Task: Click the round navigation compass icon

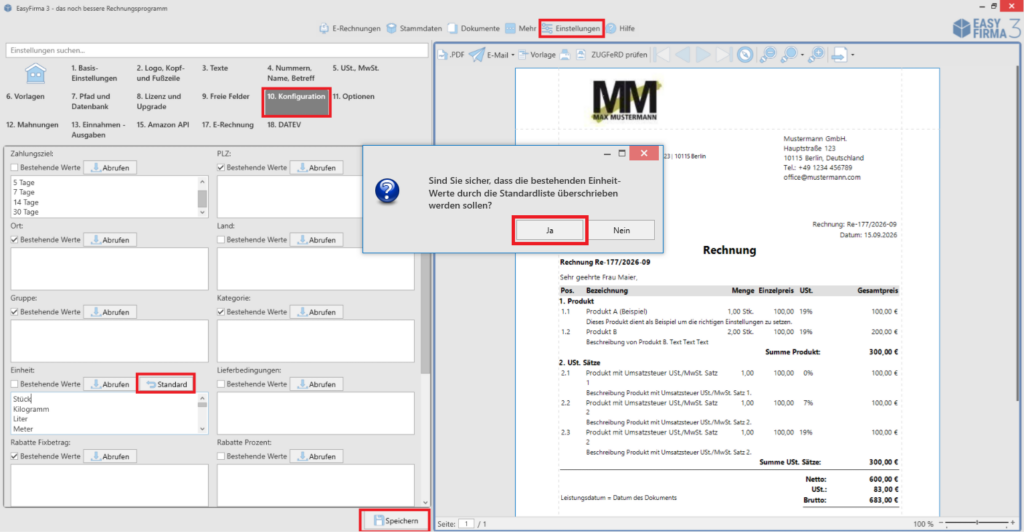Action: point(744,55)
